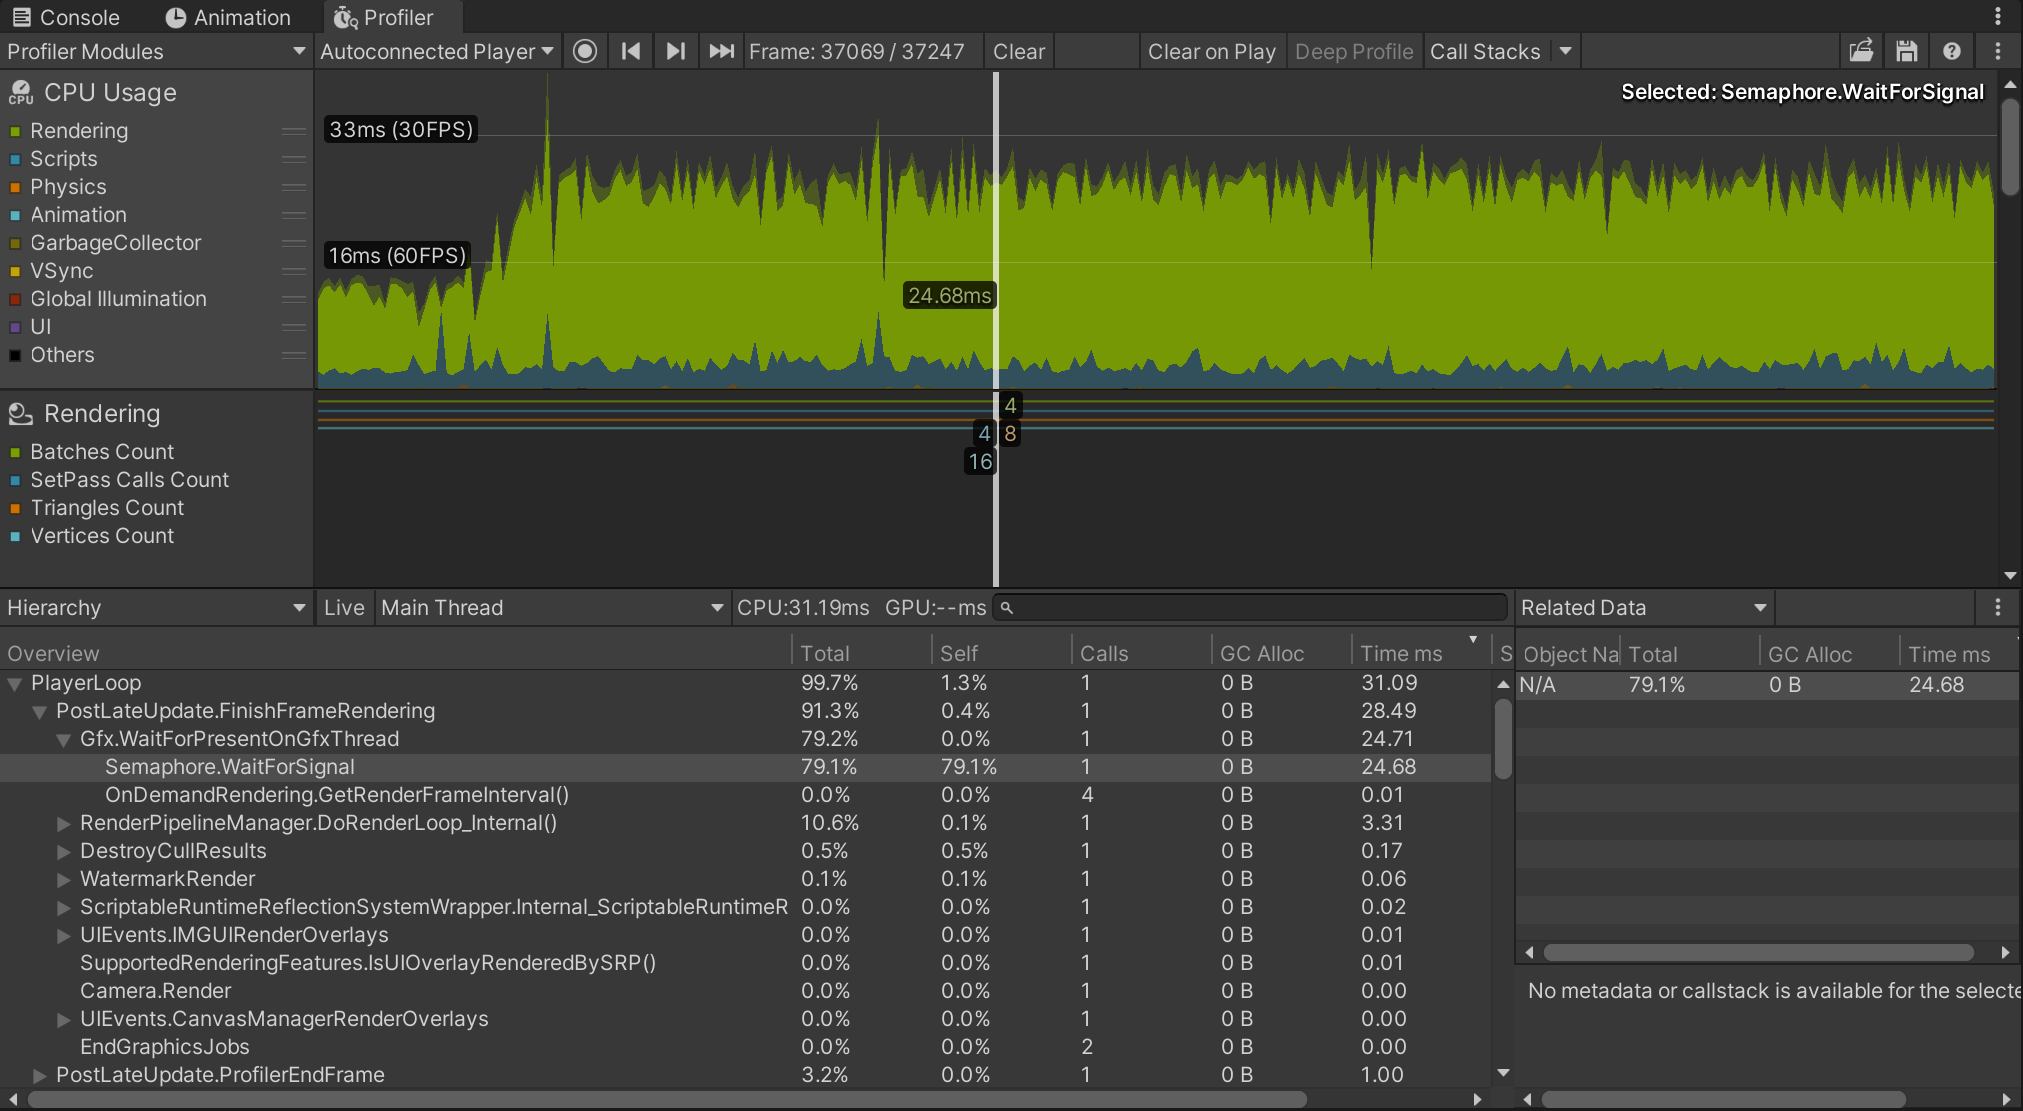This screenshot has width=2023, height=1111.
Task: Click the Clear button
Action: point(1019,51)
